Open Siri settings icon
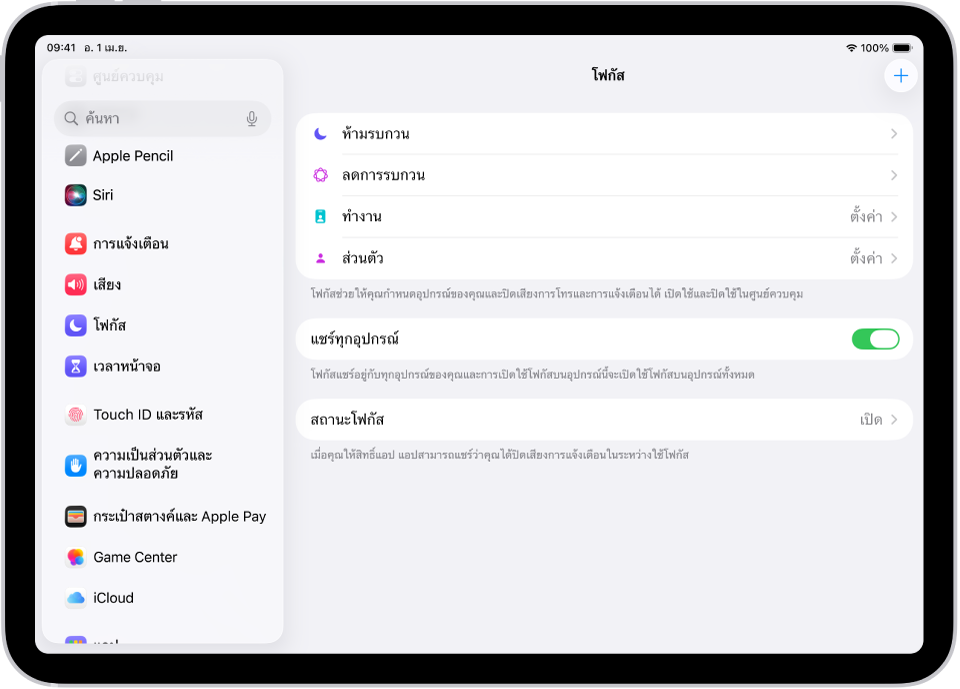This screenshot has height=689, width=960. coord(76,195)
